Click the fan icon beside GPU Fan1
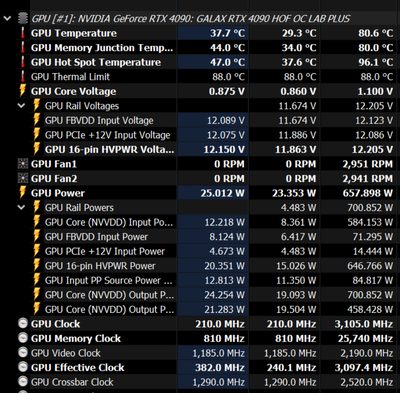400x393 pixels. (x=23, y=164)
